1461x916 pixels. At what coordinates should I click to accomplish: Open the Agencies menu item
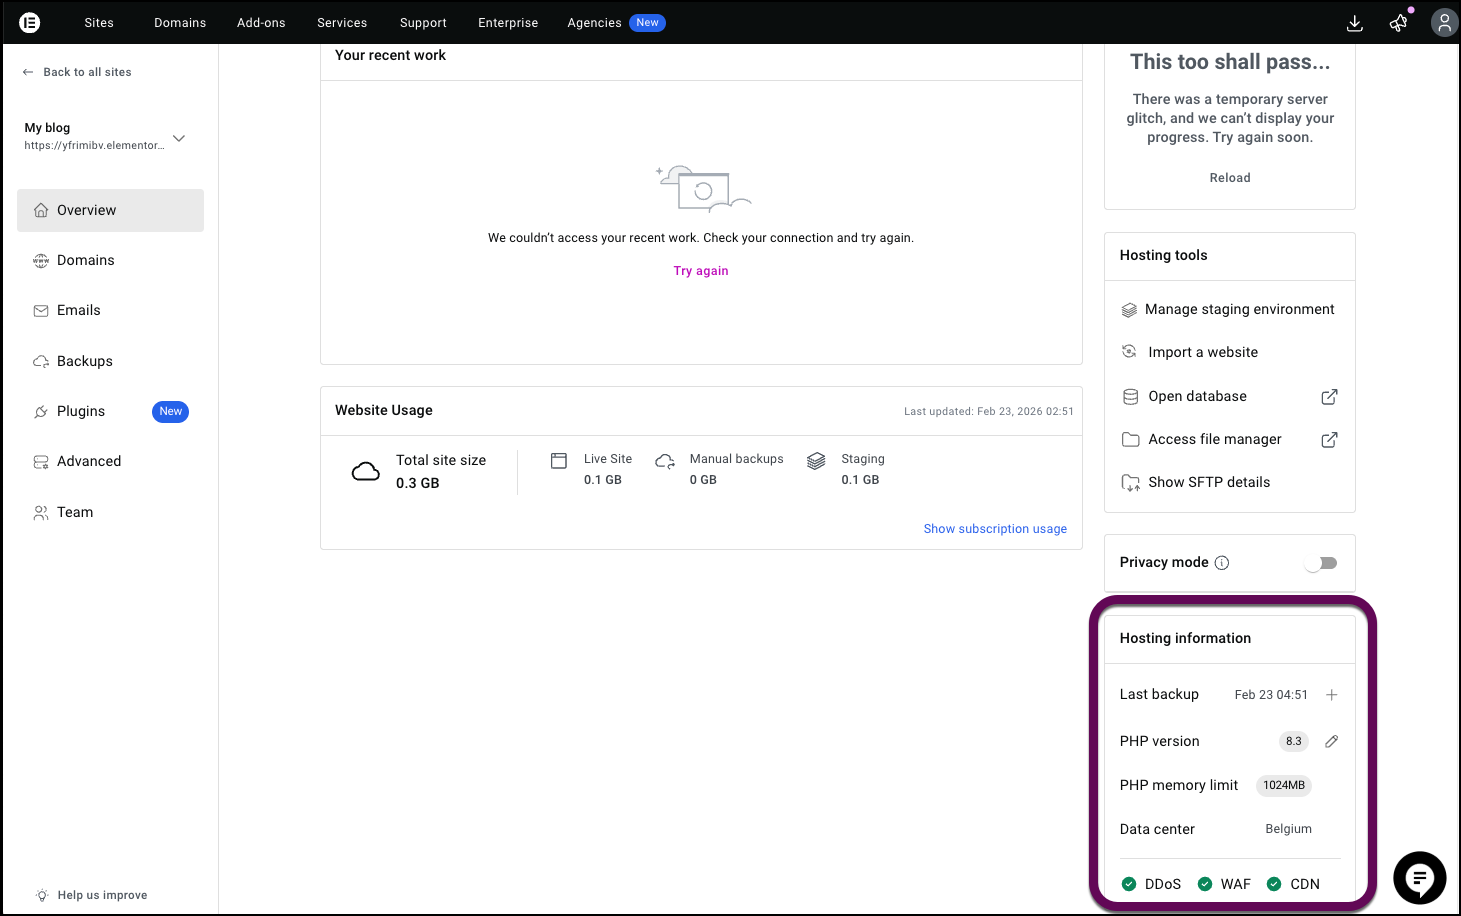(x=594, y=22)
